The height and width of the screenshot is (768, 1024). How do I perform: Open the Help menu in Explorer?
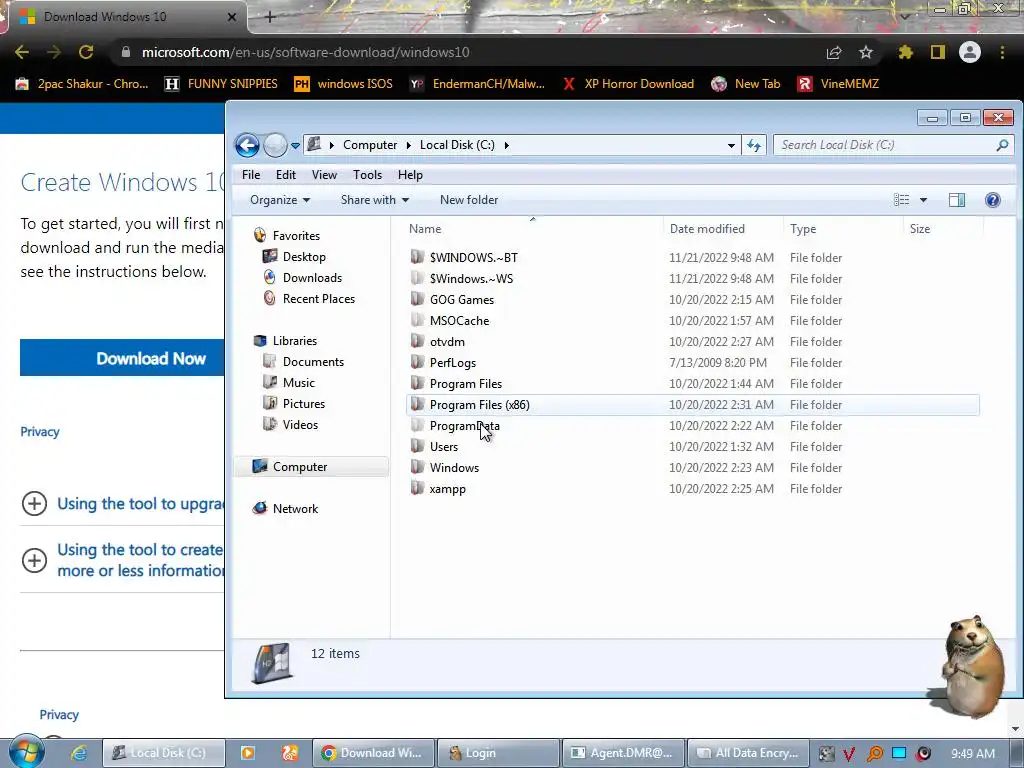(410, 175)
